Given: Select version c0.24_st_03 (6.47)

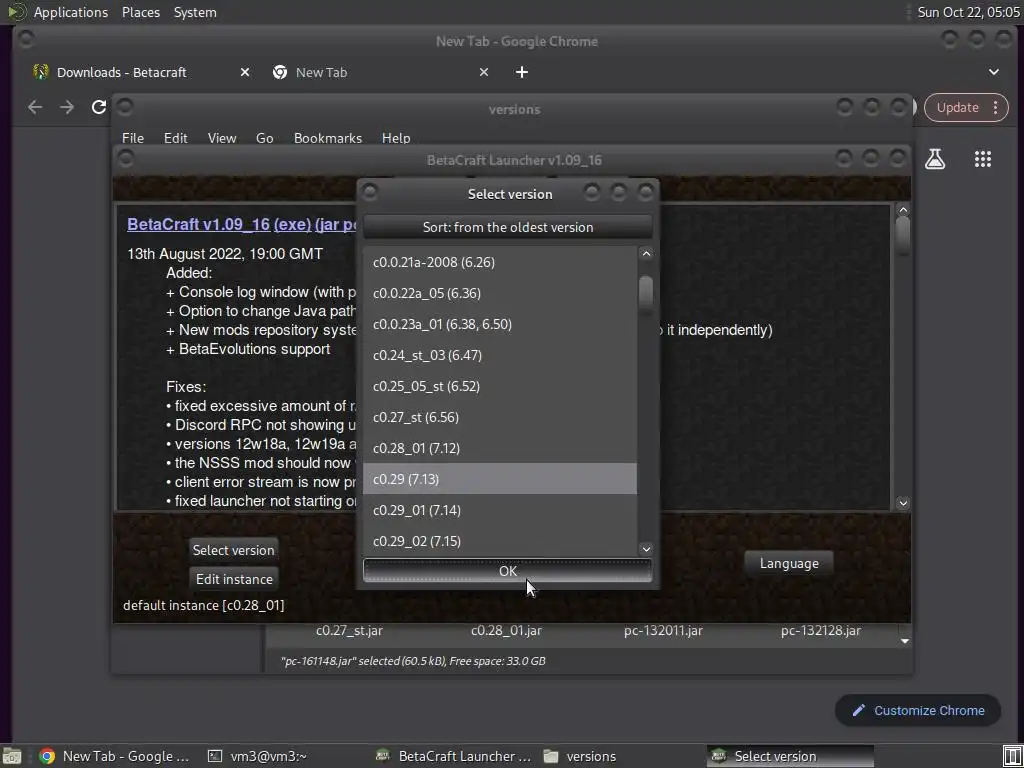Looking at the screenshot, I should pos(500,355).
